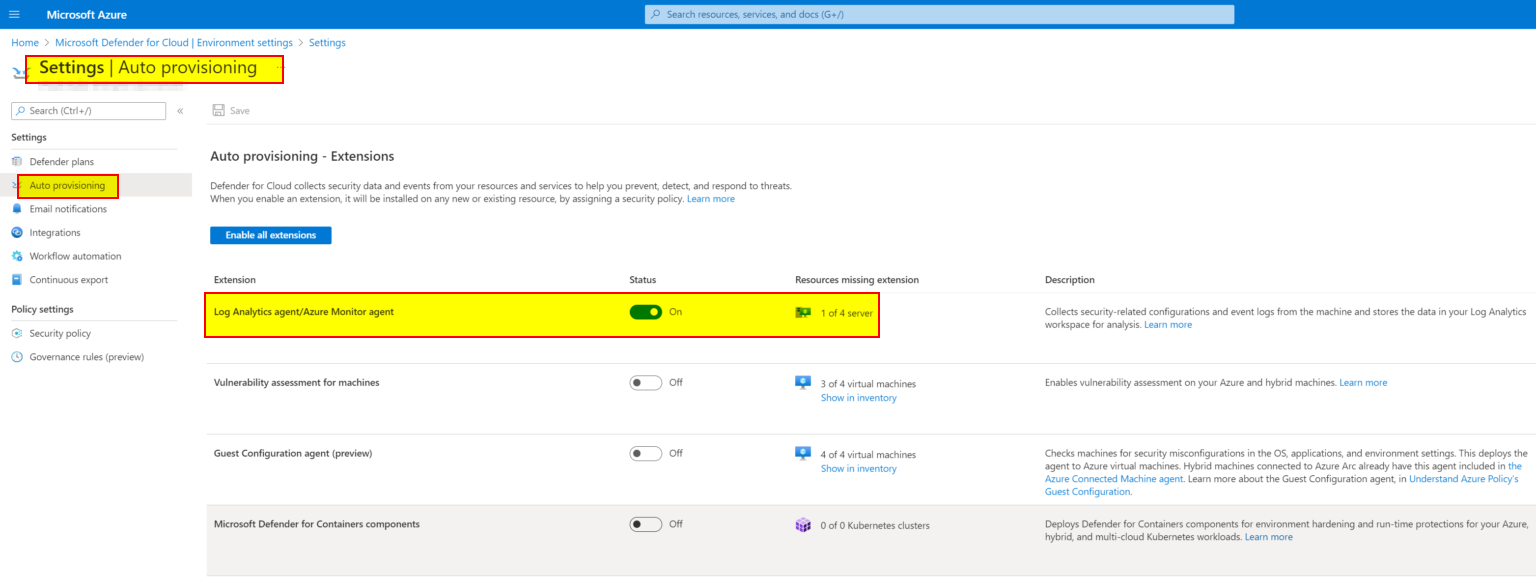The height and width of the screenshot is (578, 1536).
Task: Click Vulnerability assessment for machines row name
Action: tap(297, 382)
